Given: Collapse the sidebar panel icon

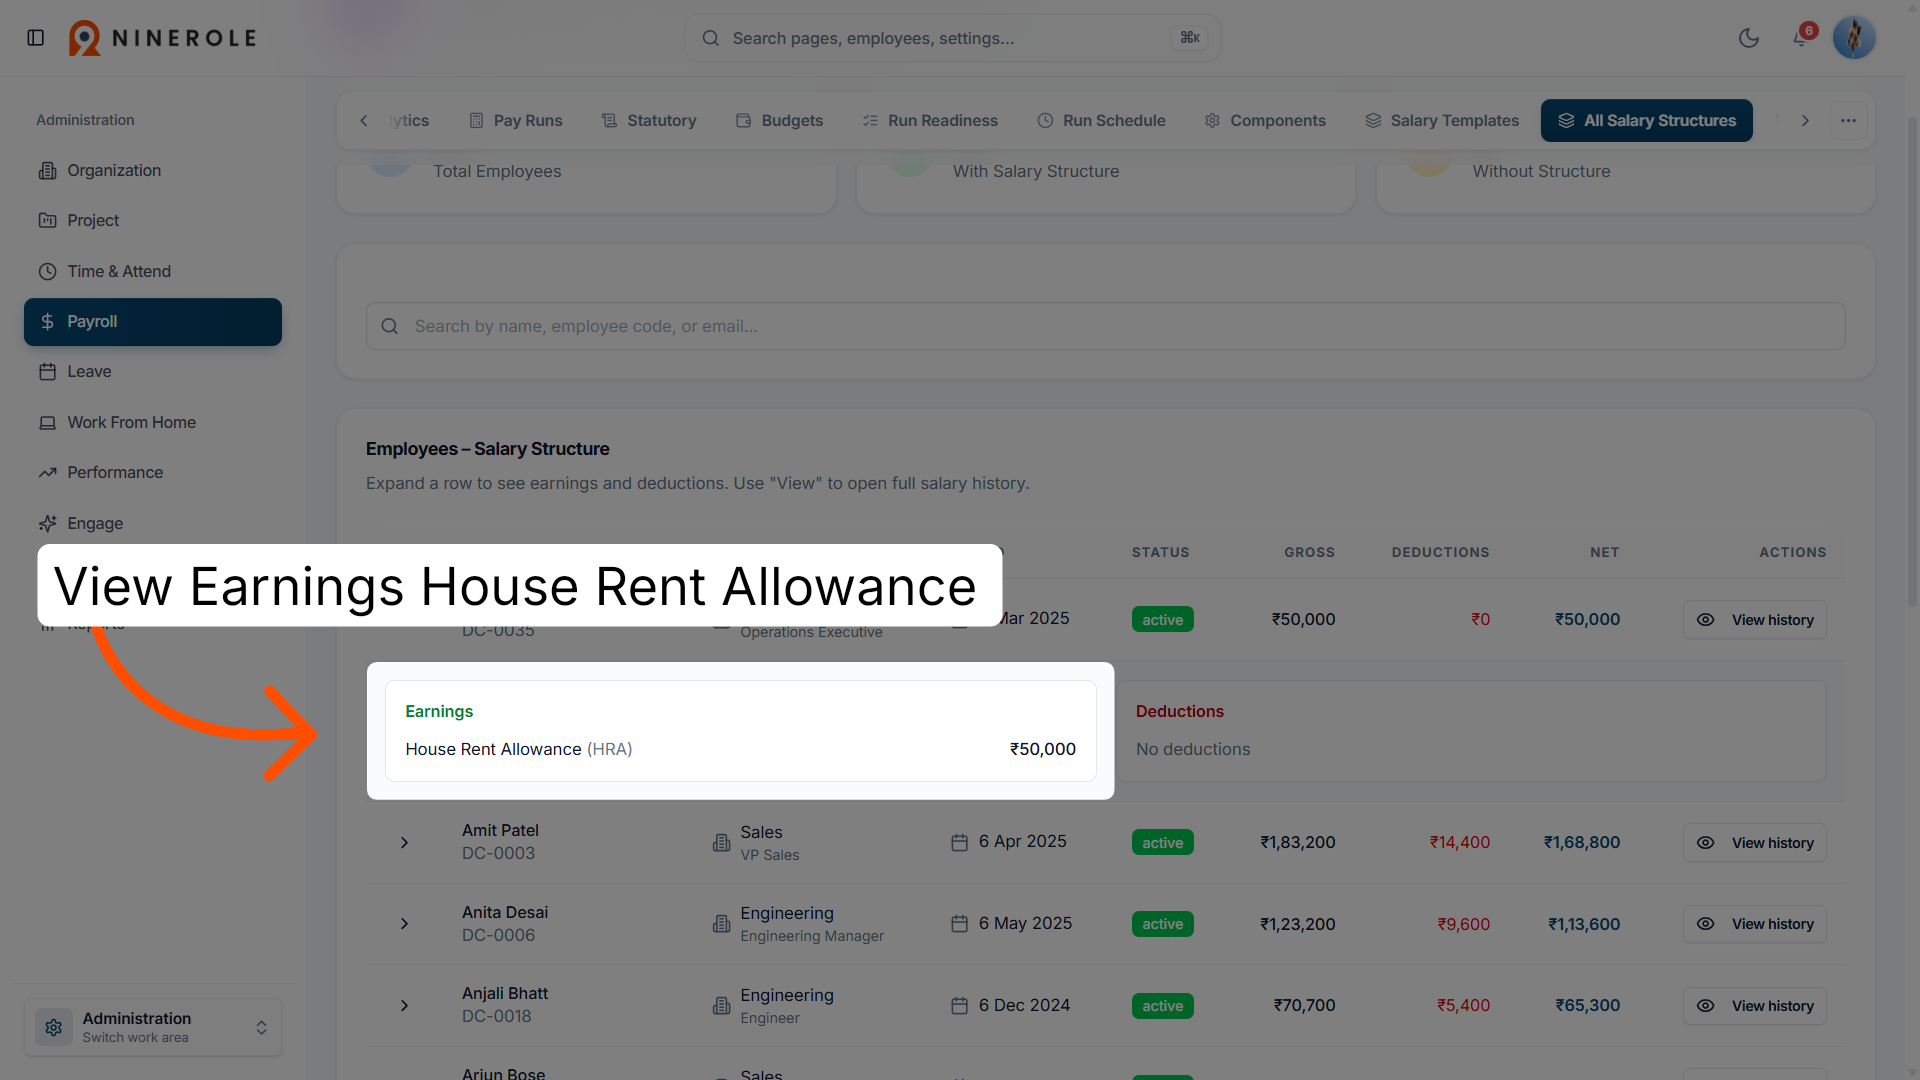Looking at the screenshot, I should click(x=36, y=38).
